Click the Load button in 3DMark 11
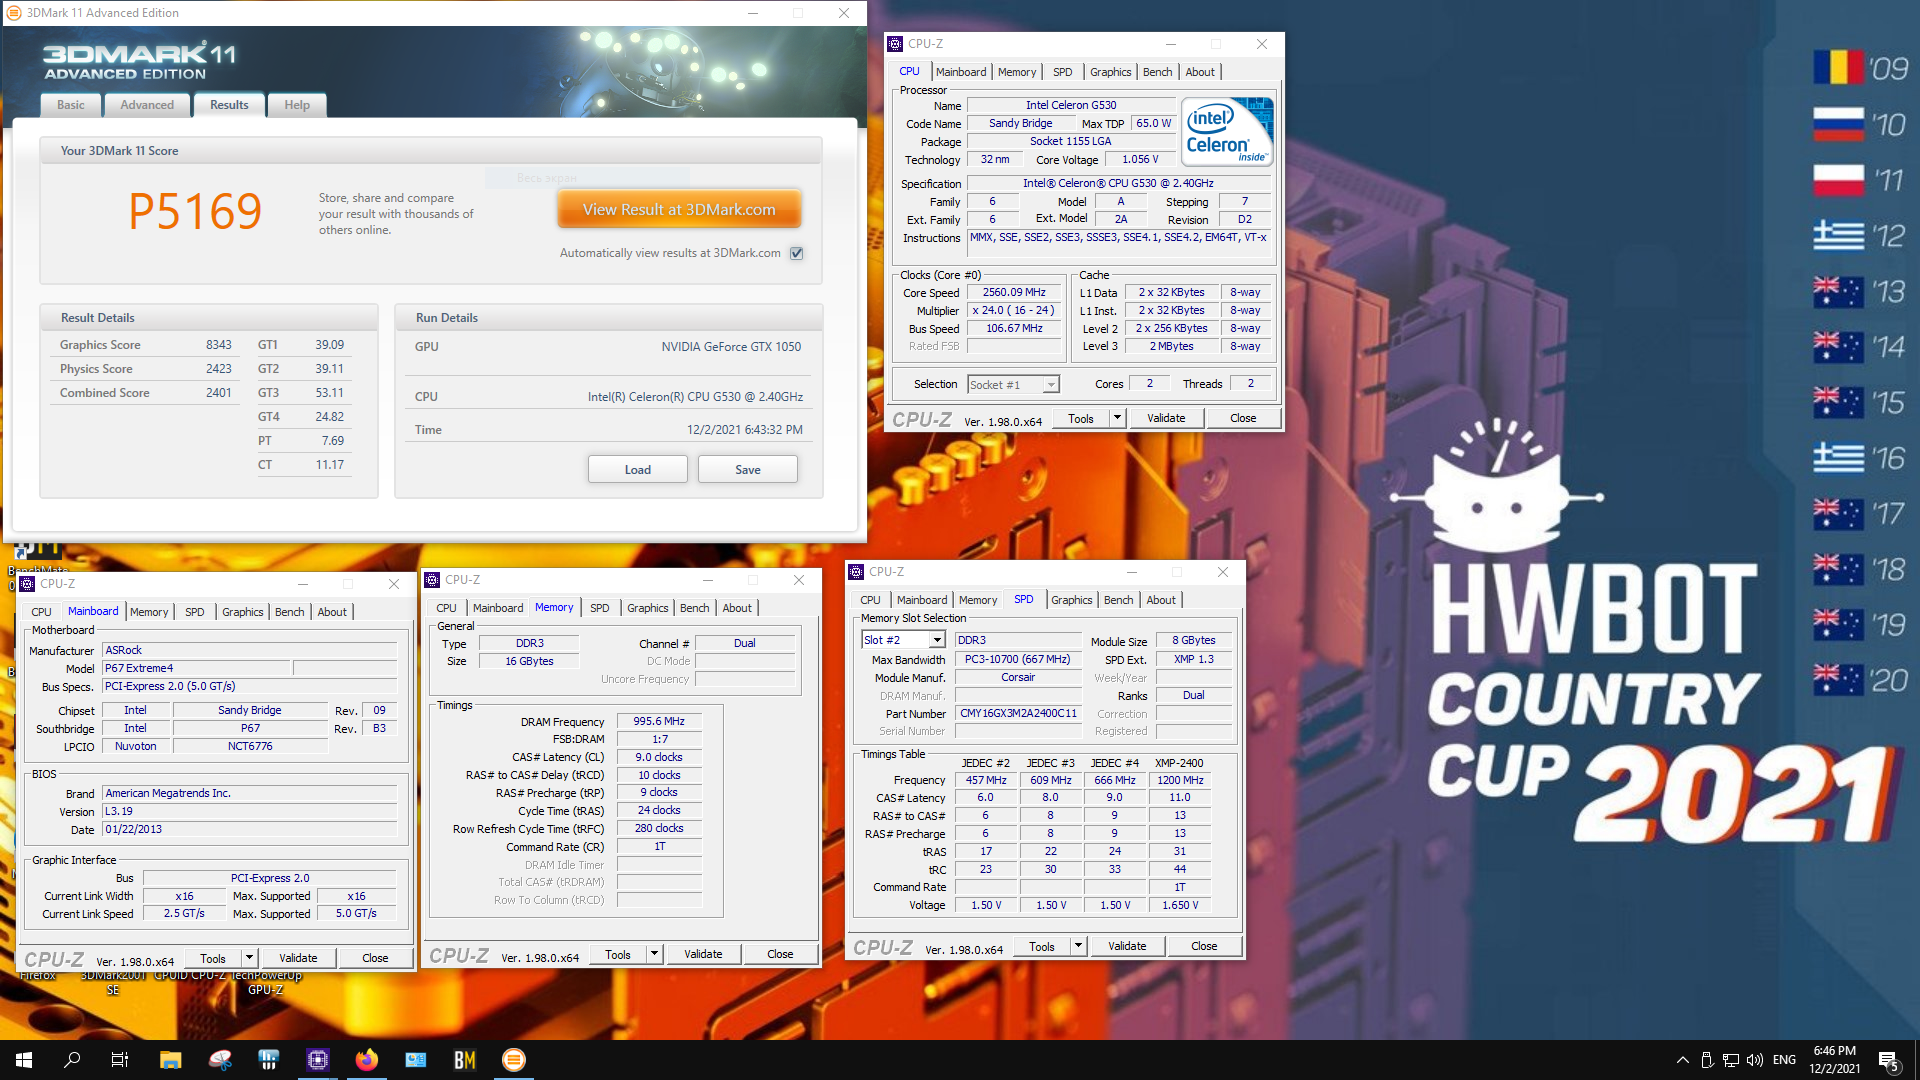 pyautogui.click(x=638, y=470)
